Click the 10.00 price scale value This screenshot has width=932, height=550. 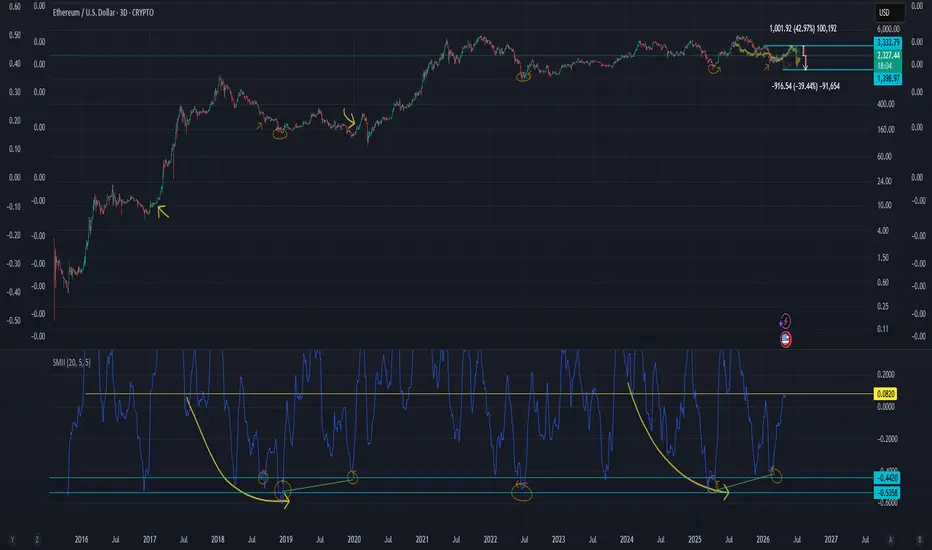(x=884, y=205)
